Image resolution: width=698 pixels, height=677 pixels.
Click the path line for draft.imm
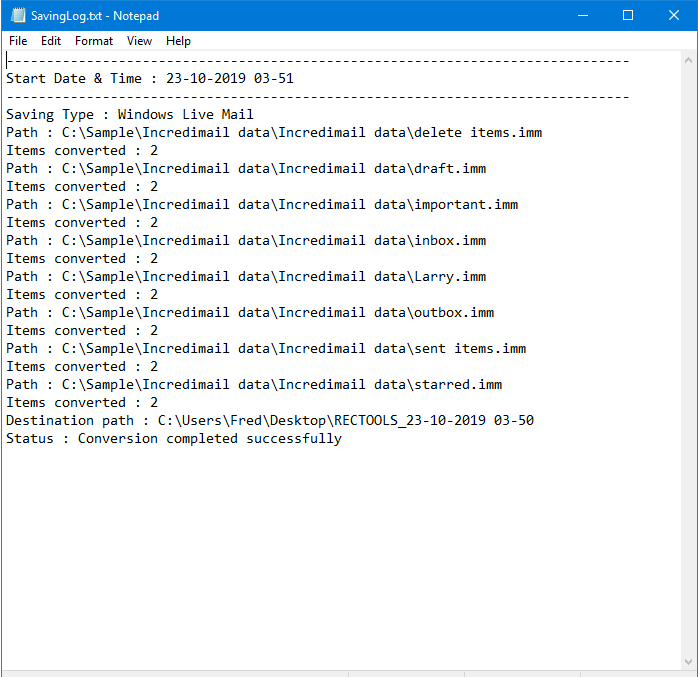pos(246,169)
